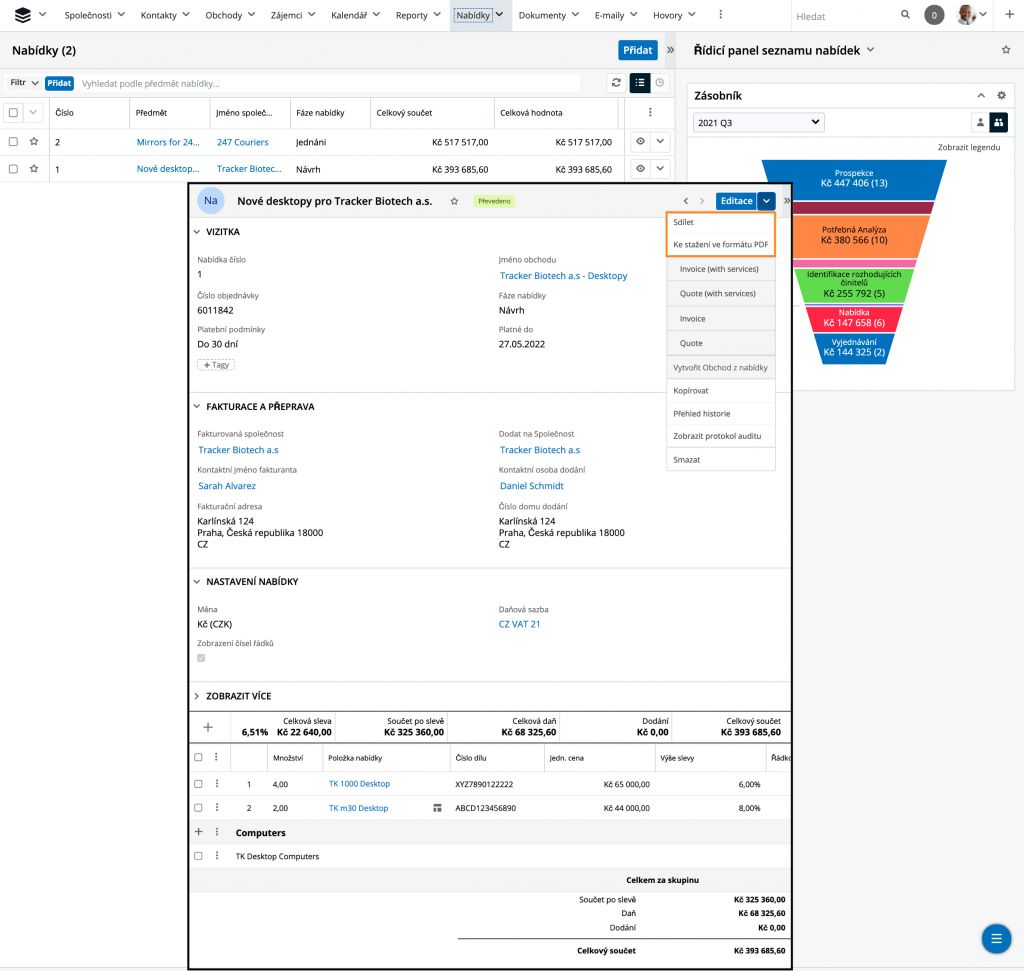Open the round menu button at bottom right

tap(995, 938)
